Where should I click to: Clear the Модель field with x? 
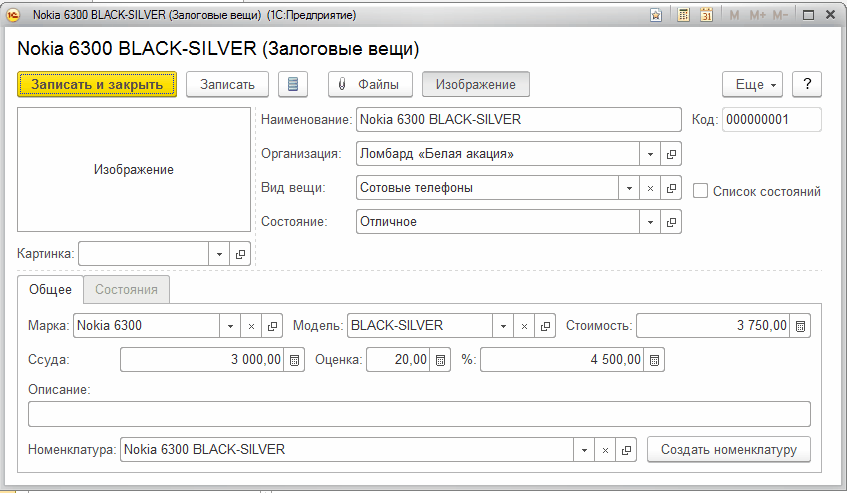pos(524,326)
